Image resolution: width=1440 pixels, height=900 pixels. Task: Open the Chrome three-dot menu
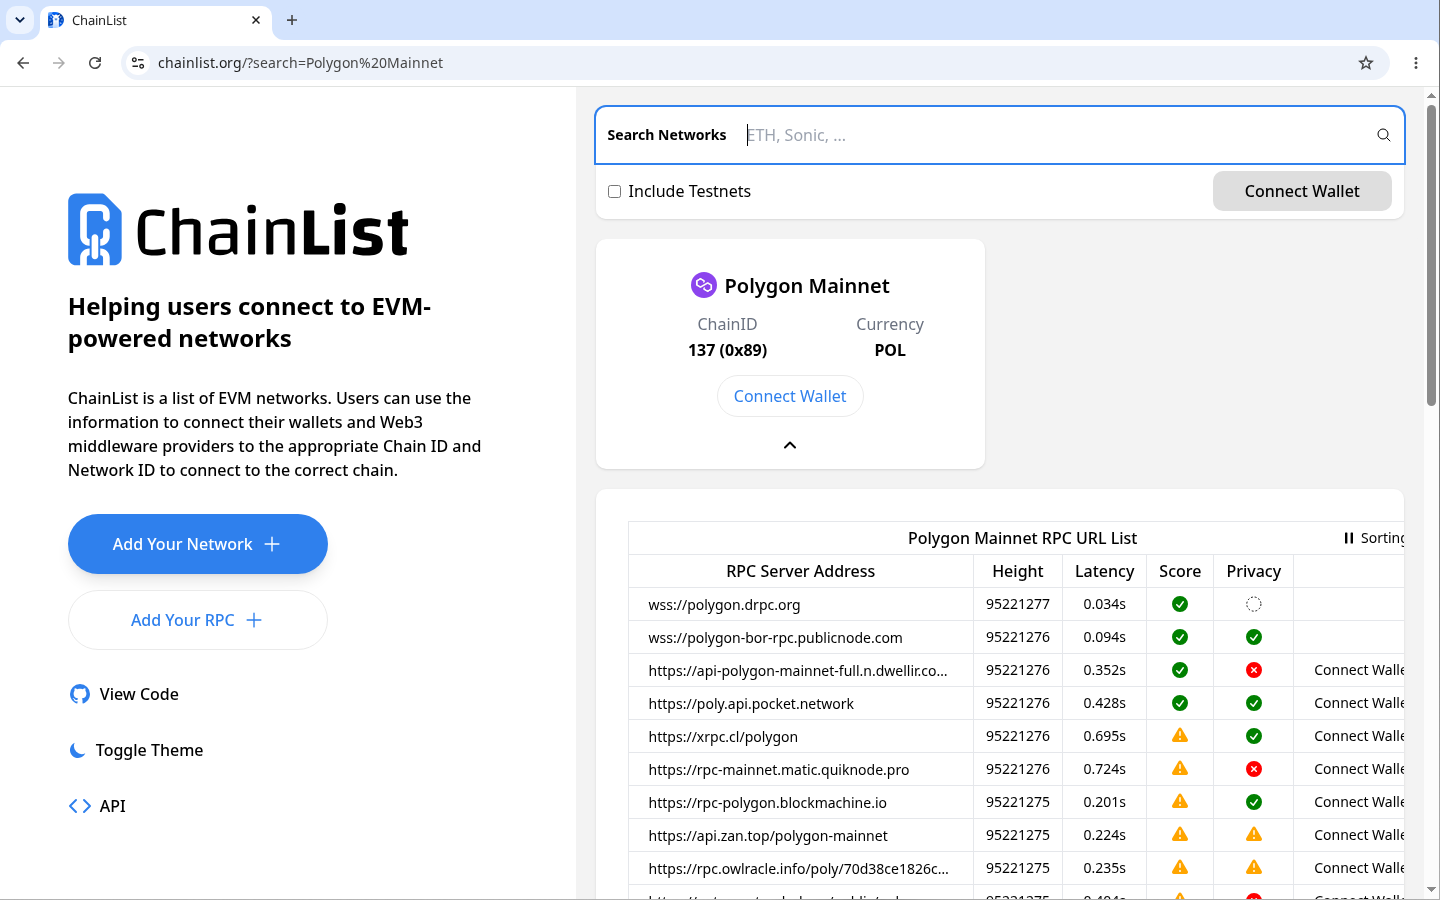[x=1416, y=63]
